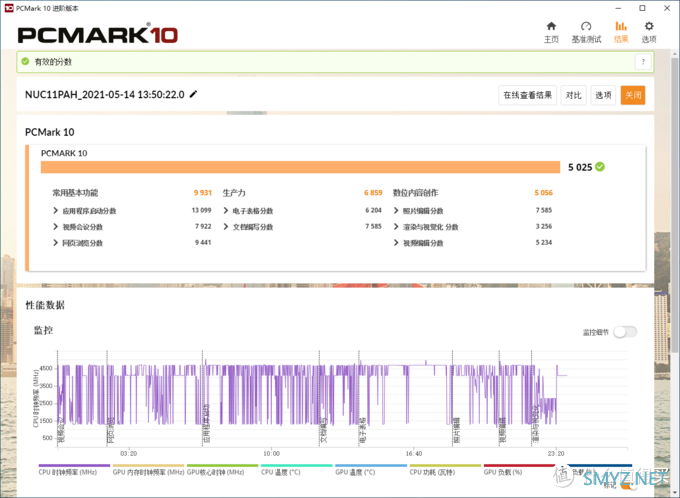
Task: Click the PCMark 10 title bar app icon
Action: [9, 8]
